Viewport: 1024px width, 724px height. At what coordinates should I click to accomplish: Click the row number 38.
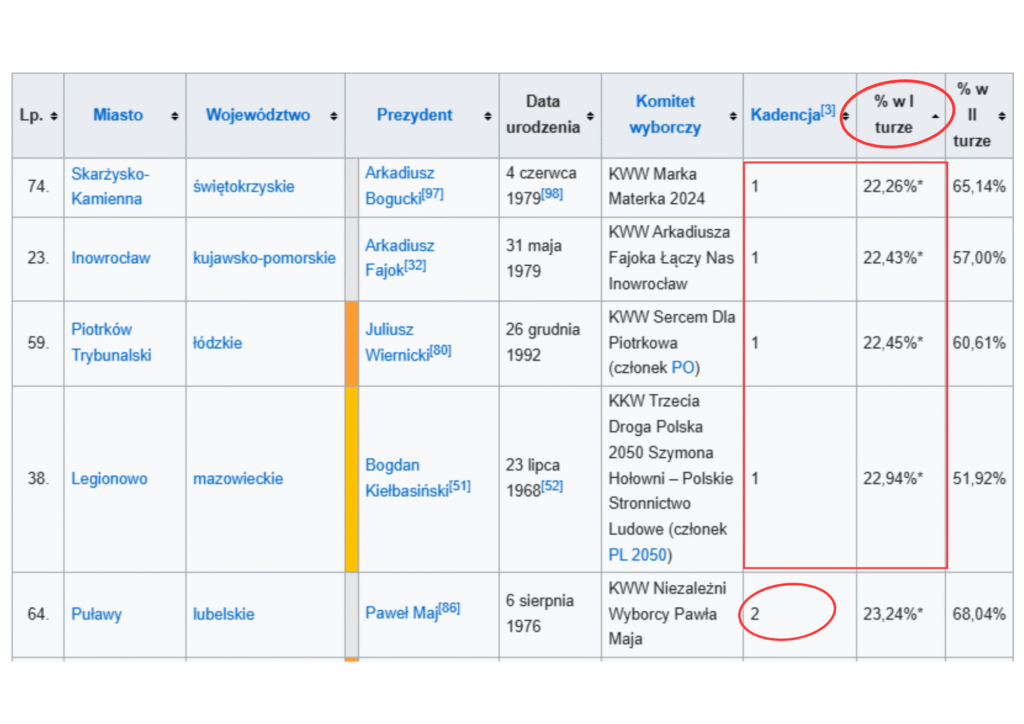click(38, 479)
